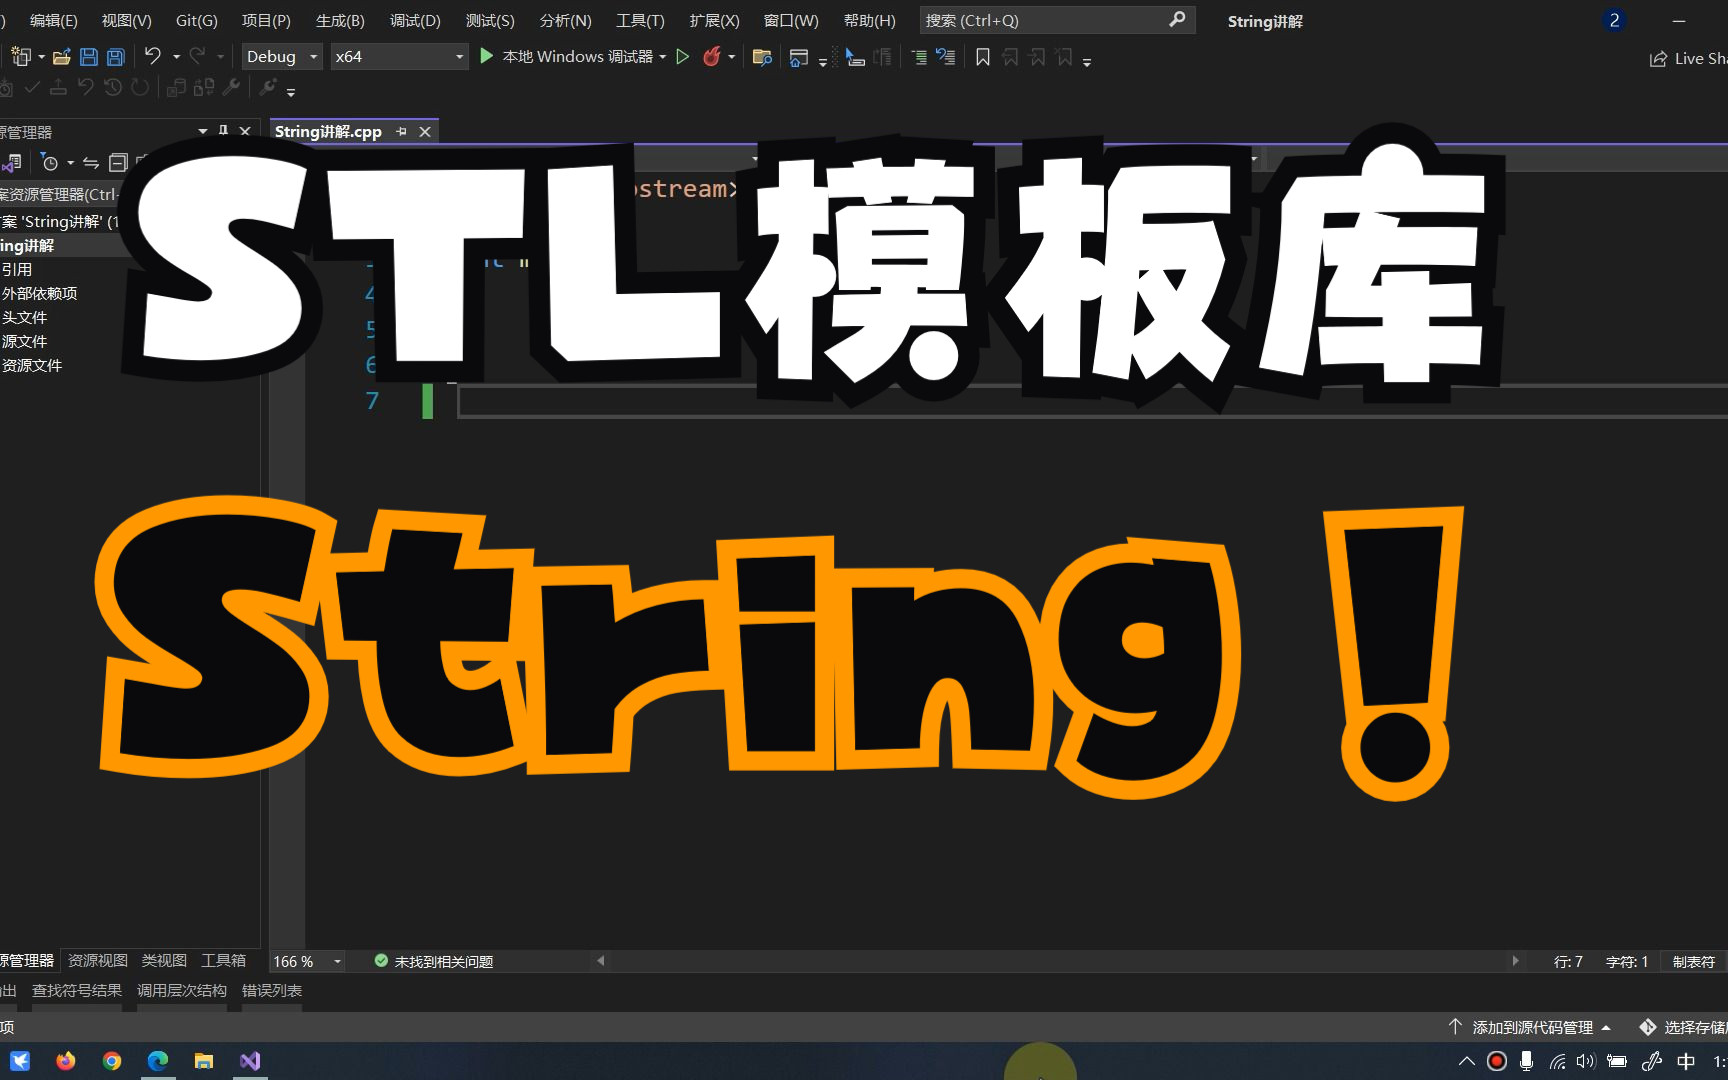
Task: Click the Solution Explorer view switch icon
Action: click(12, 162)
